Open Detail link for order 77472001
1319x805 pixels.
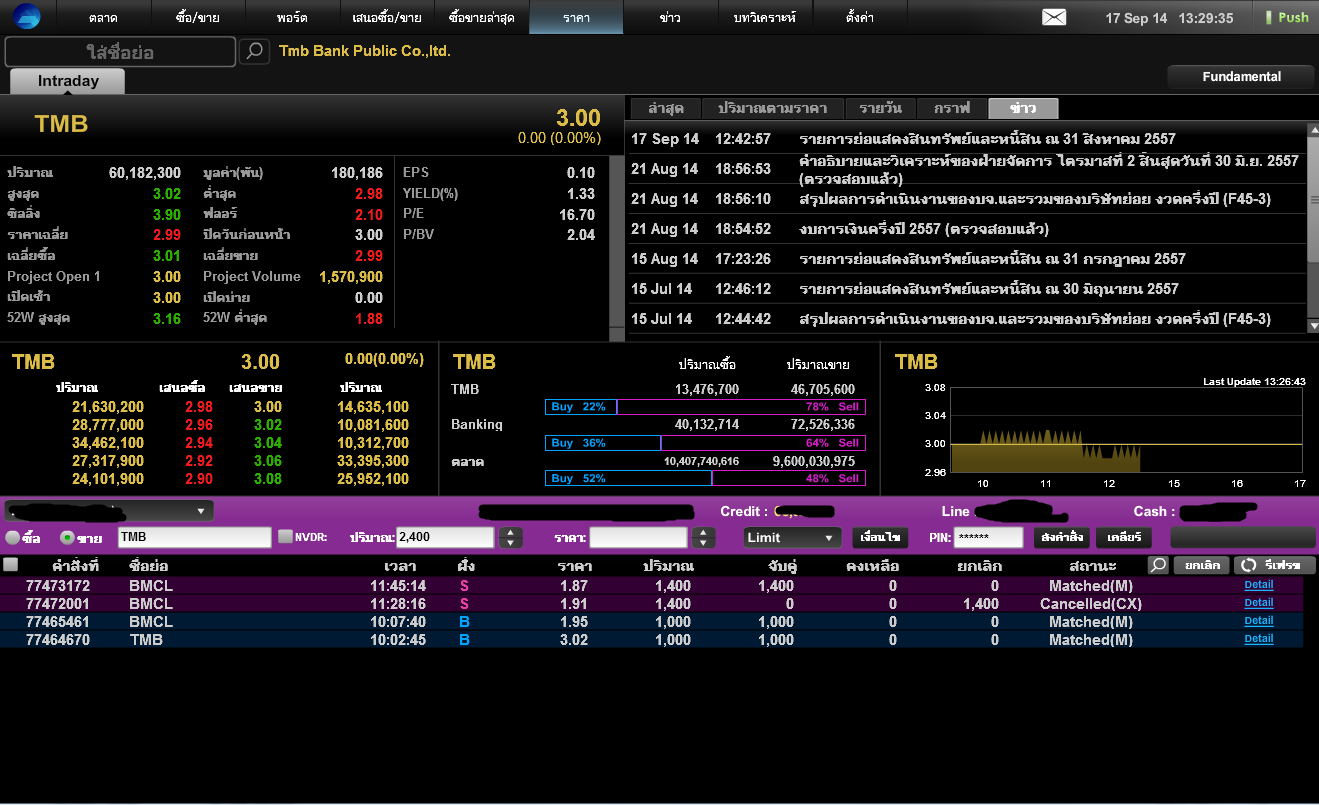pyautogui.click(x=1258, y=603)
